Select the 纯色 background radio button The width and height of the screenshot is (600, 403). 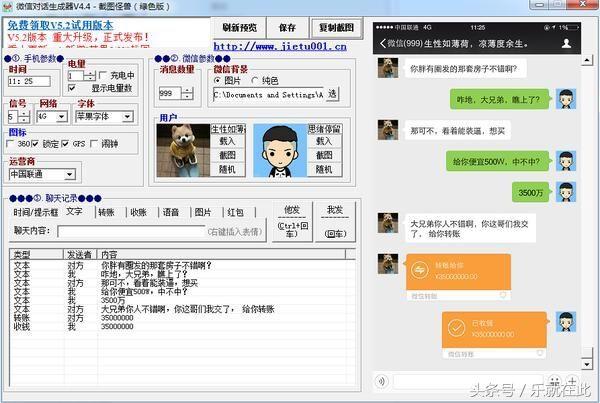click(x=255, y=81)
